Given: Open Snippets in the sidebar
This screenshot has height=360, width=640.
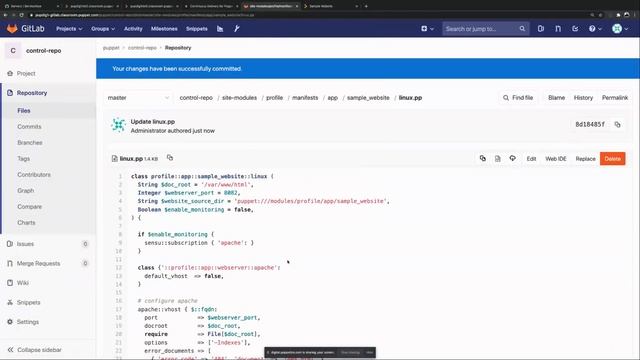Looking at the screenshot, I should point(29,302).
